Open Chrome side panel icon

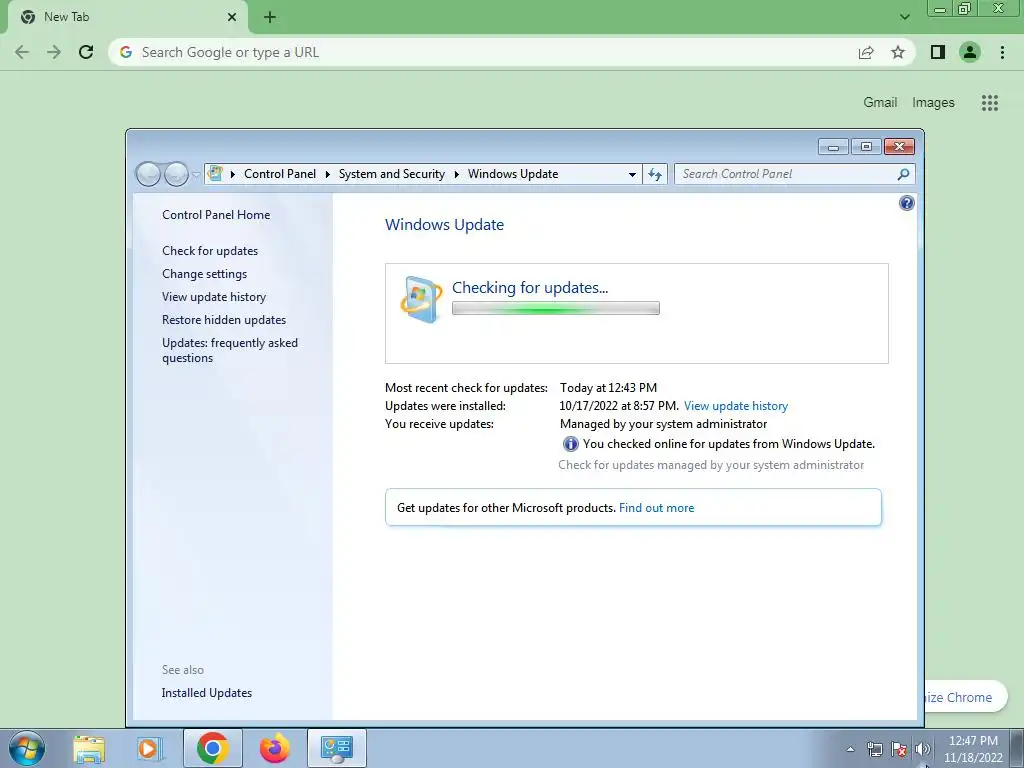(938, 52)
